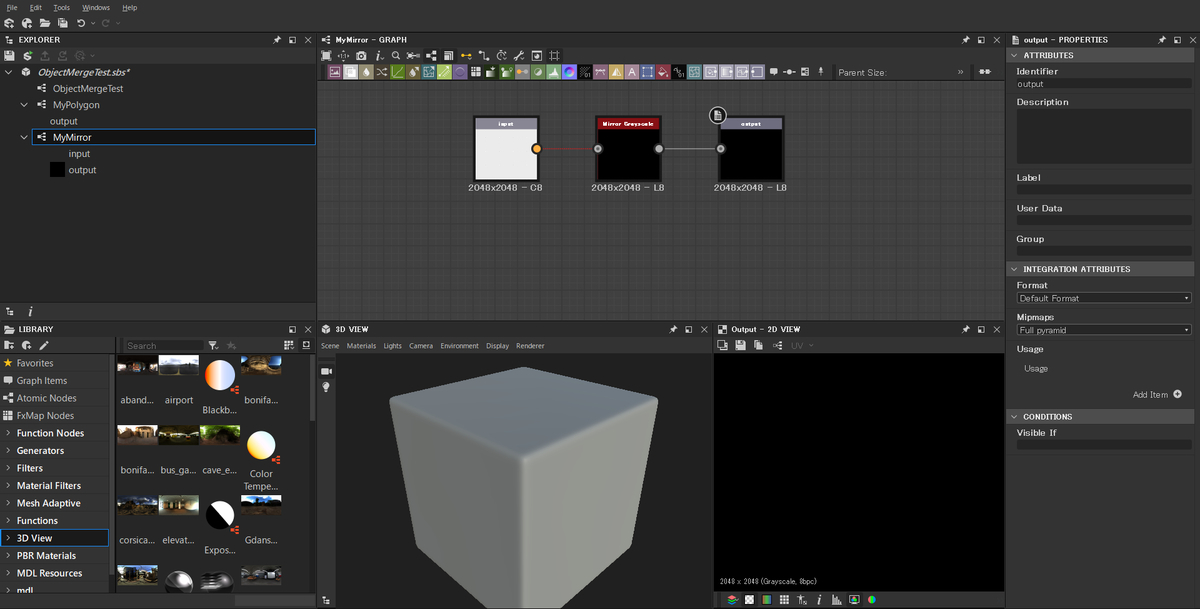
Task: Pin the 3D View panel
Action: tap(673, 329)
